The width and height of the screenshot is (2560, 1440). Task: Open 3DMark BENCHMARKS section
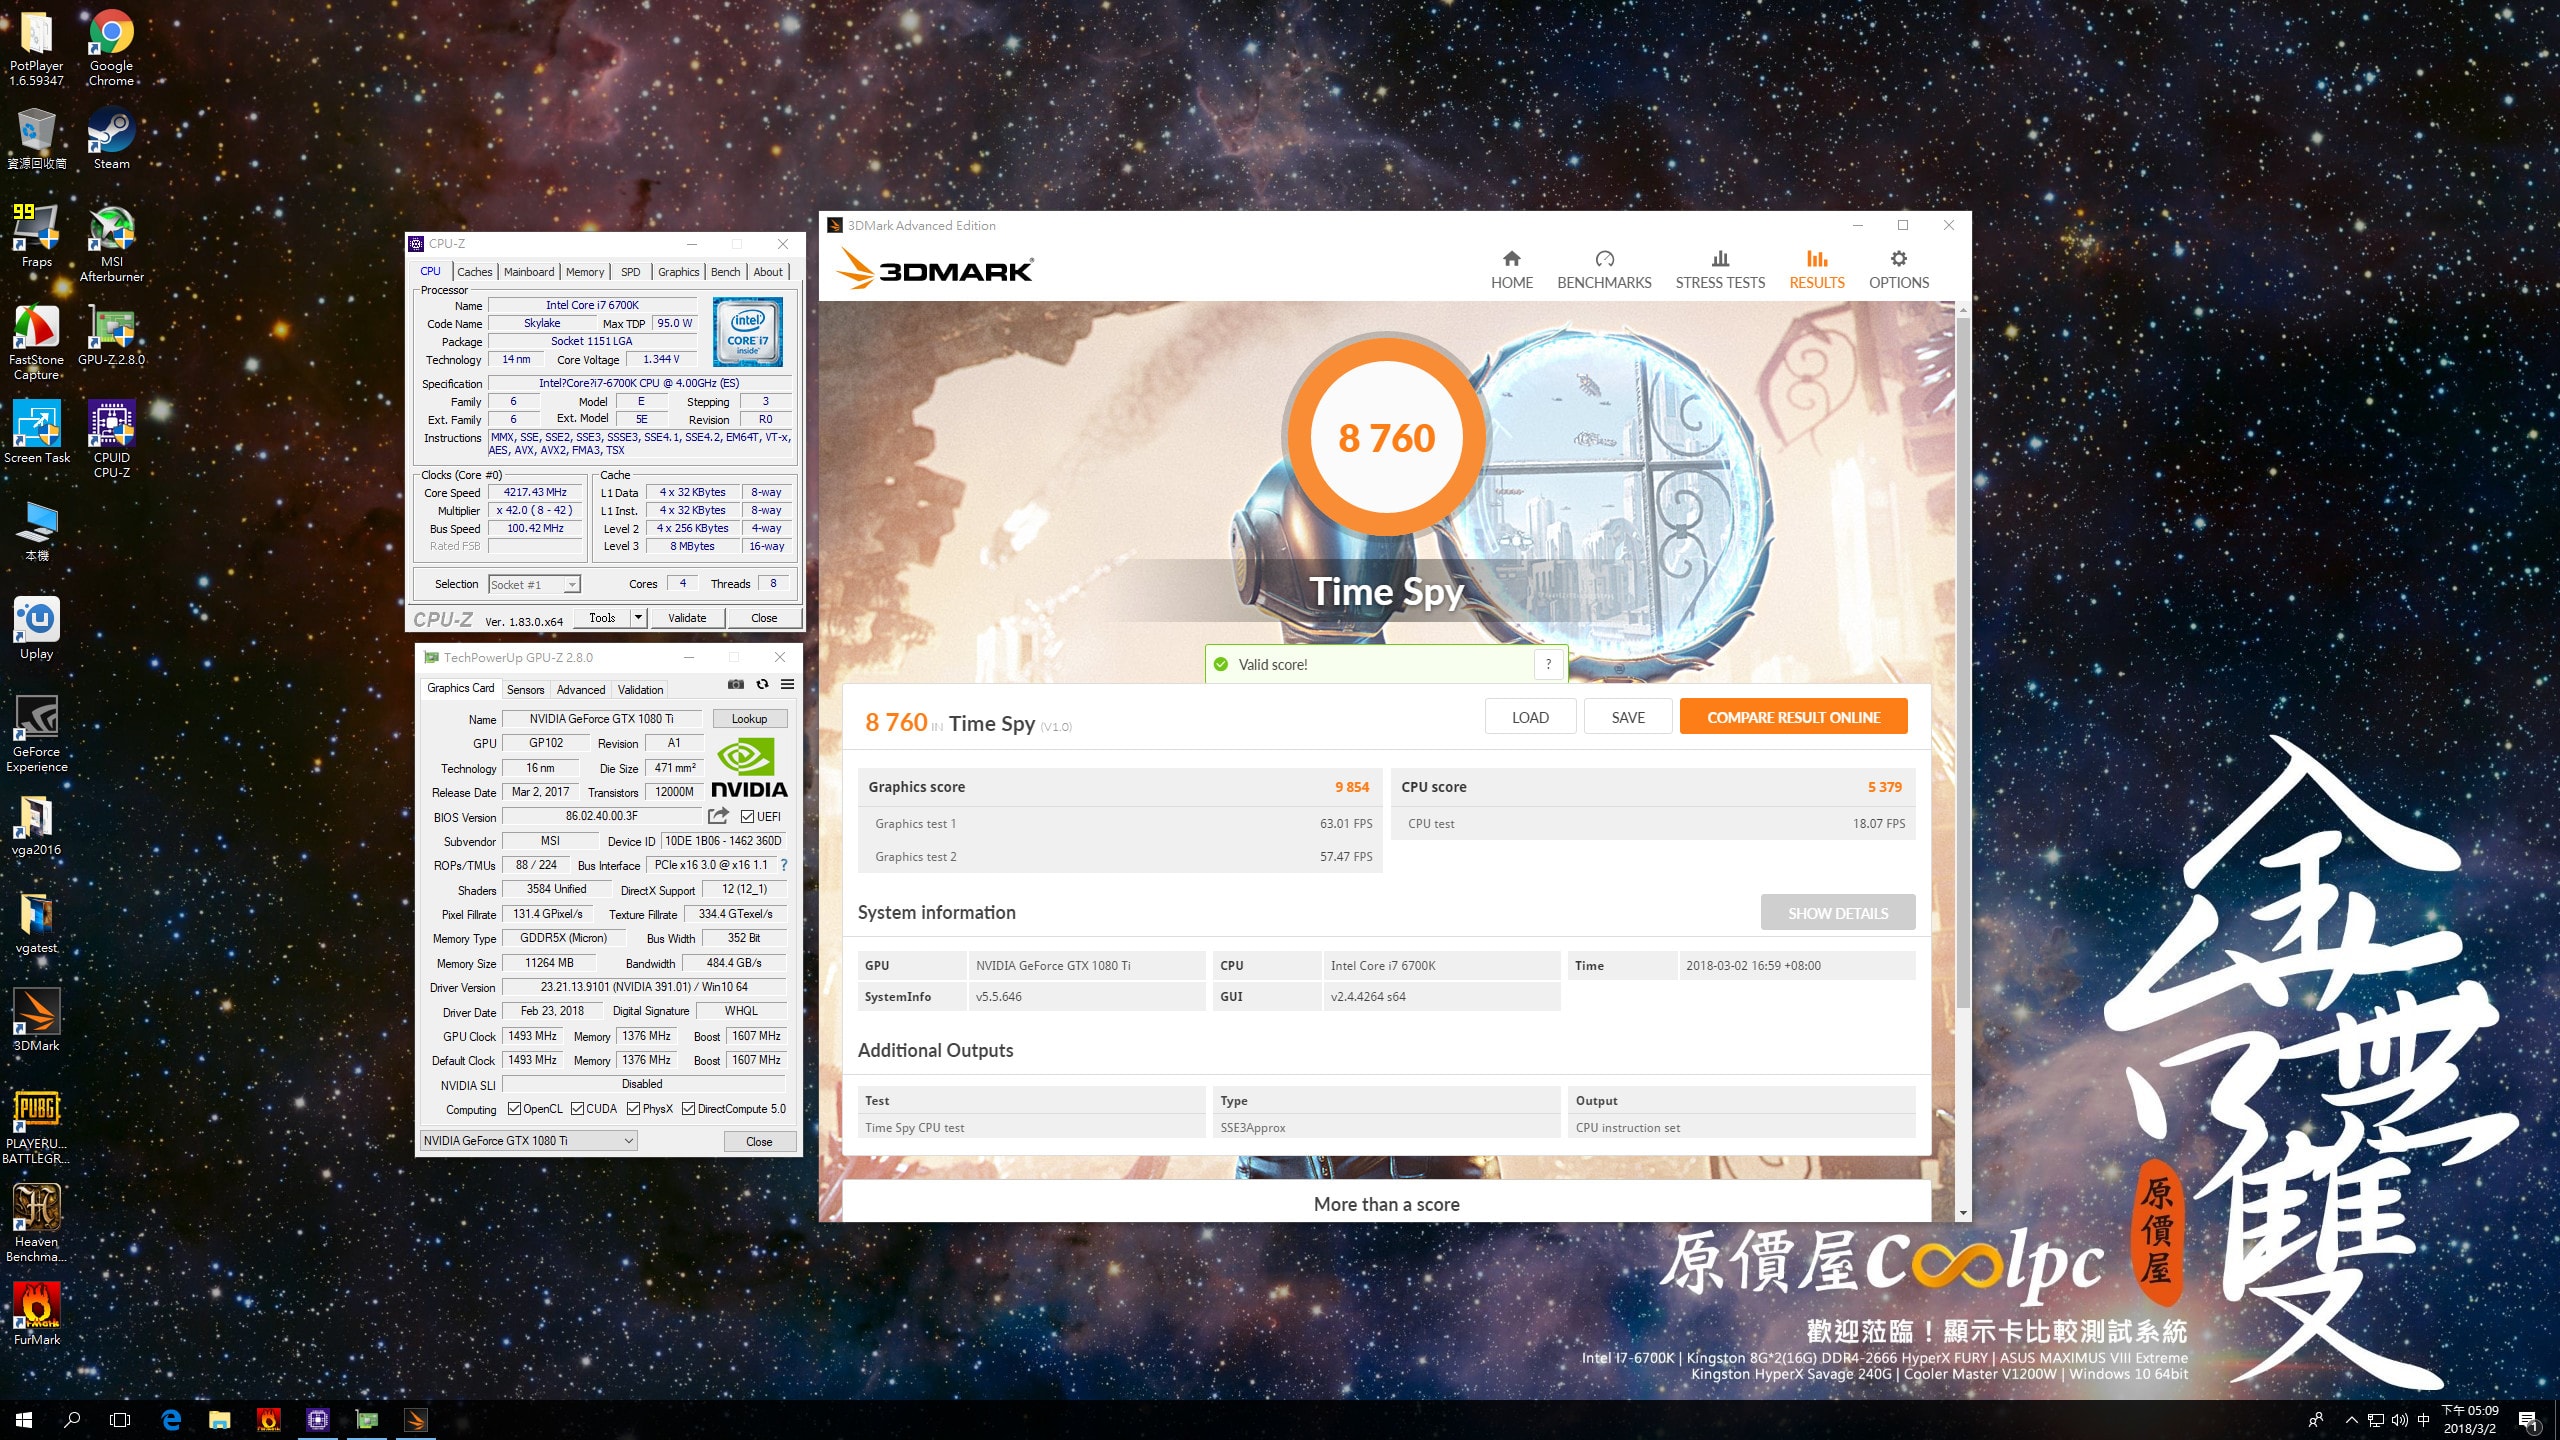click(x=1604, y=270)
